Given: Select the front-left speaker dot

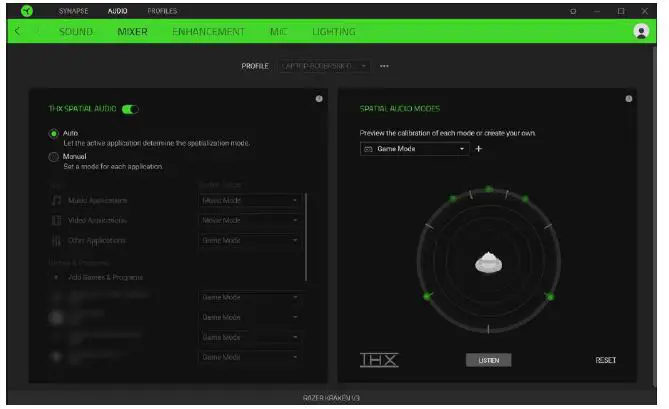Looking at the screenshot, I should click(x=453, y=199).
